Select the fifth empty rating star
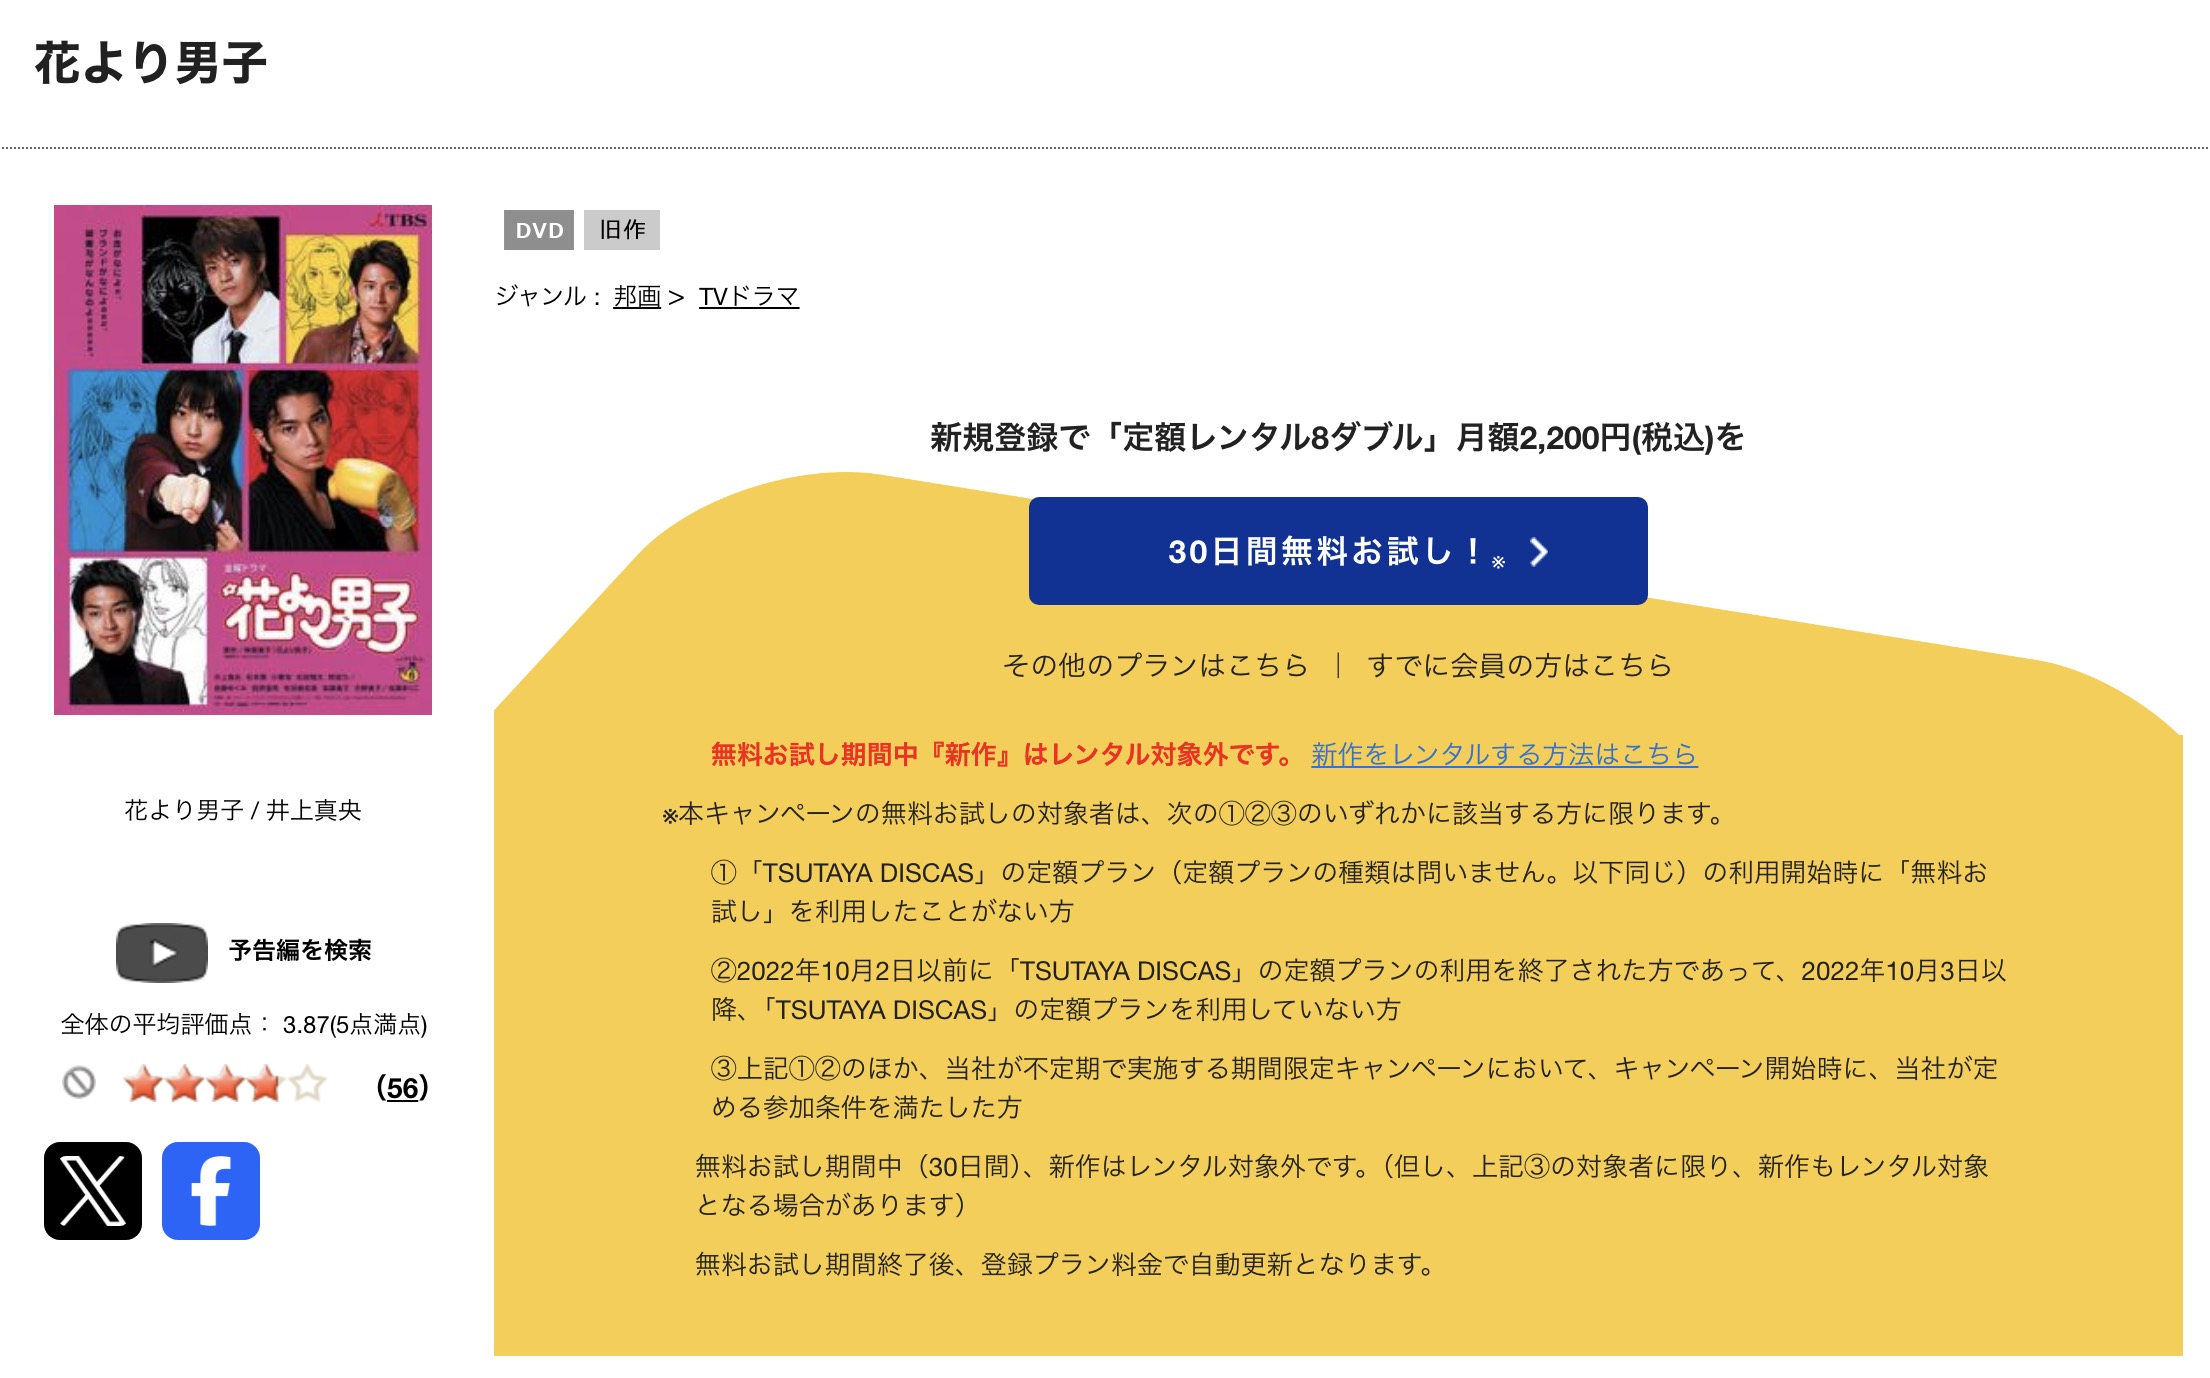Viewport: 2210px width, 1378px height. [307, 1085]
